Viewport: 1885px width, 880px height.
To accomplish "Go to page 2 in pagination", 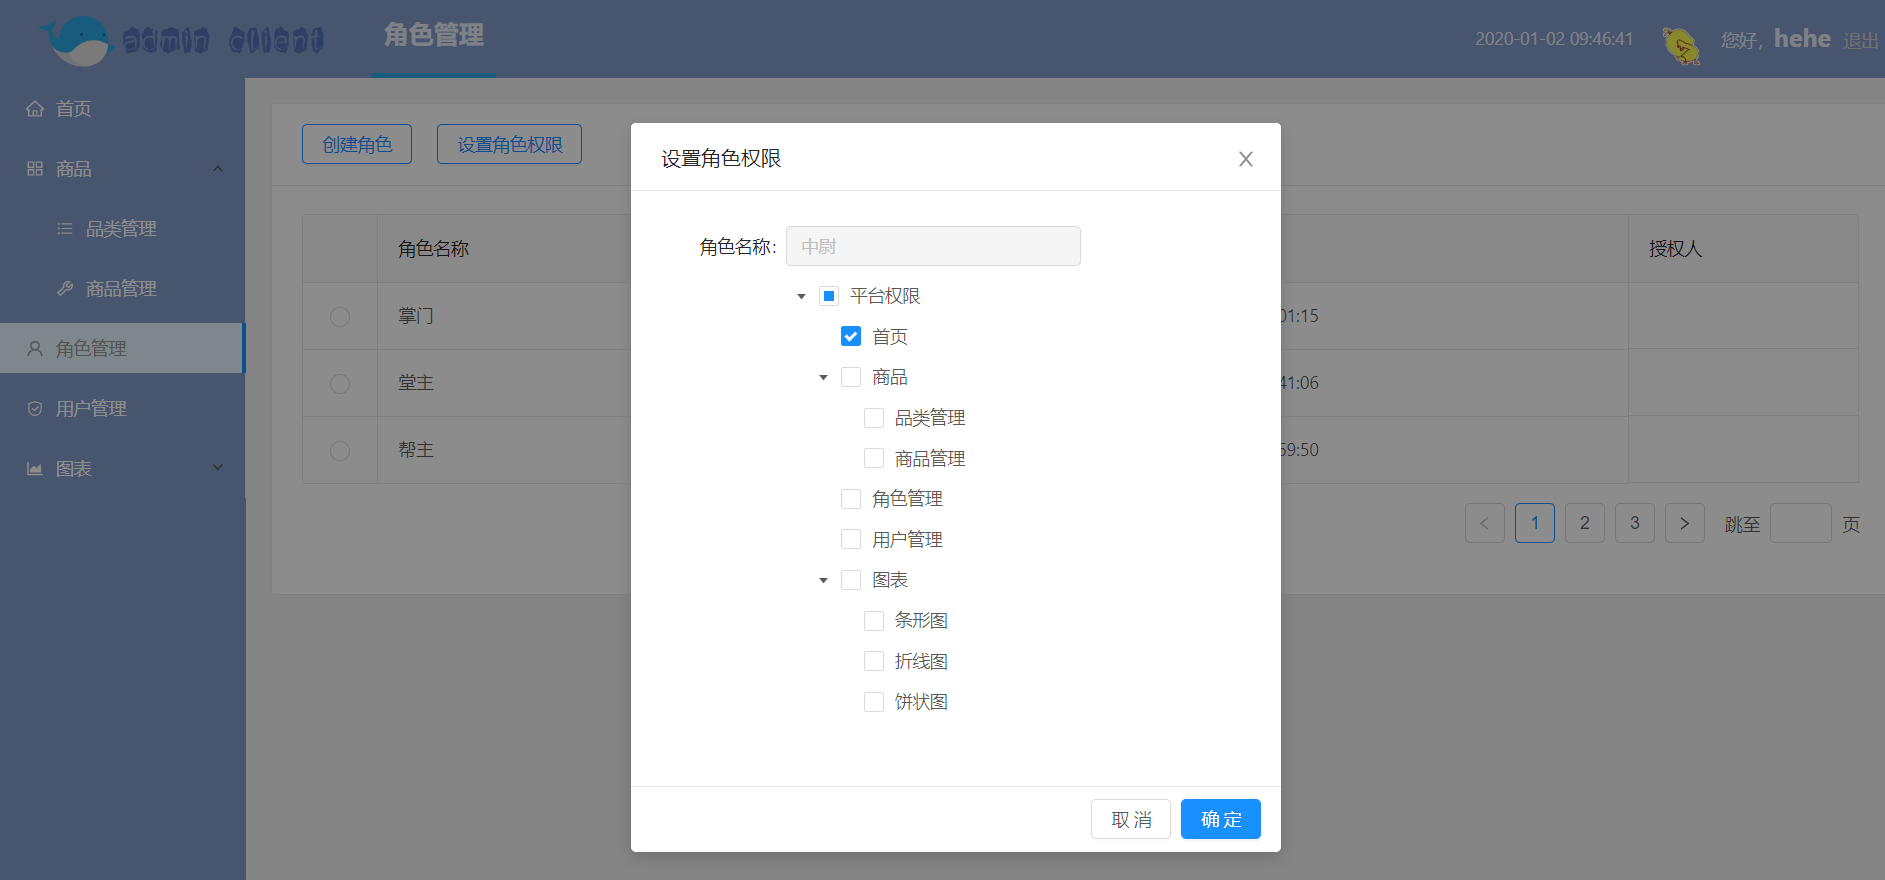I will 1585,523.
